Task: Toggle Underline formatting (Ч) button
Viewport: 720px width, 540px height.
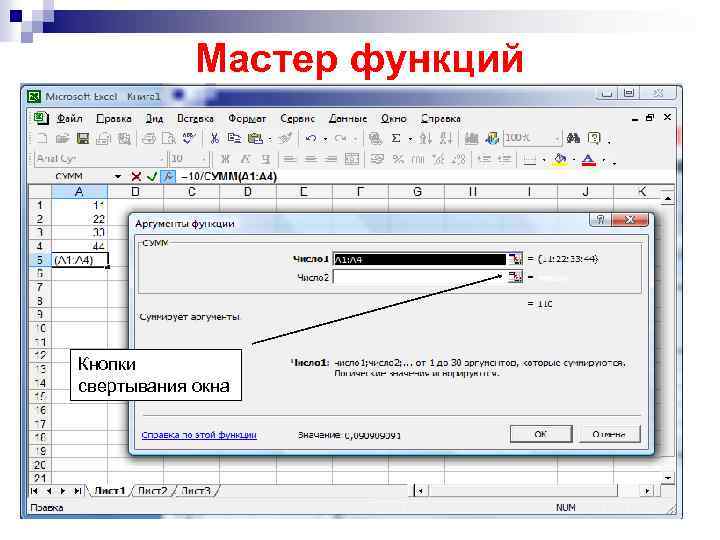Action: [265, 159]
